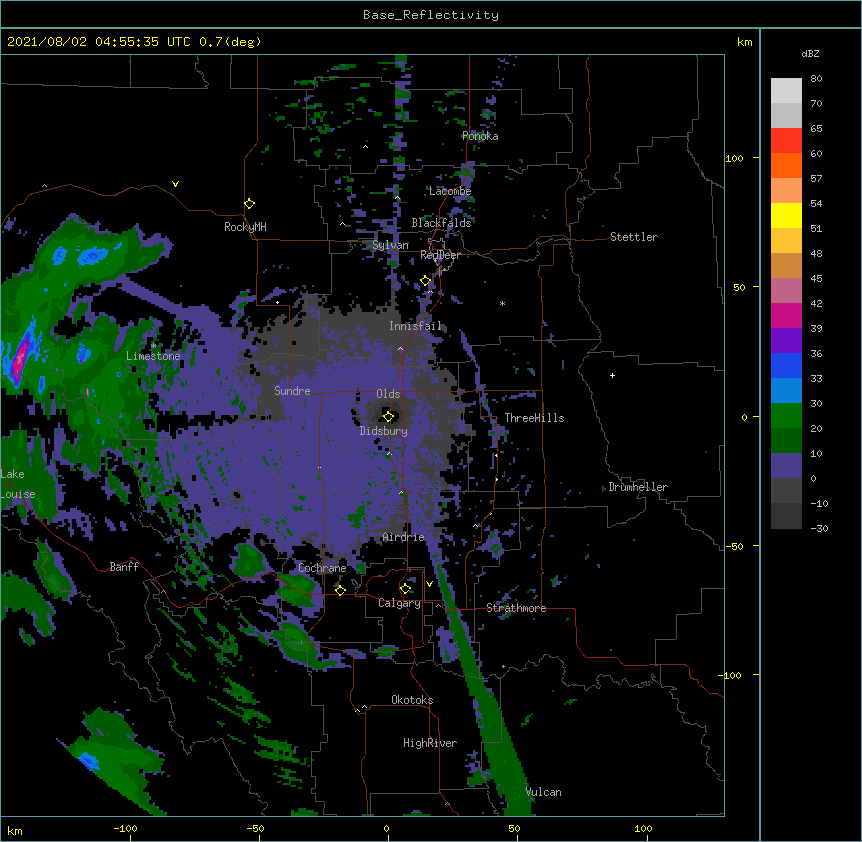Click the yellow diamond marker near RockyMH
The width and height of the screenshot is (862, 842).
[250, 204]
